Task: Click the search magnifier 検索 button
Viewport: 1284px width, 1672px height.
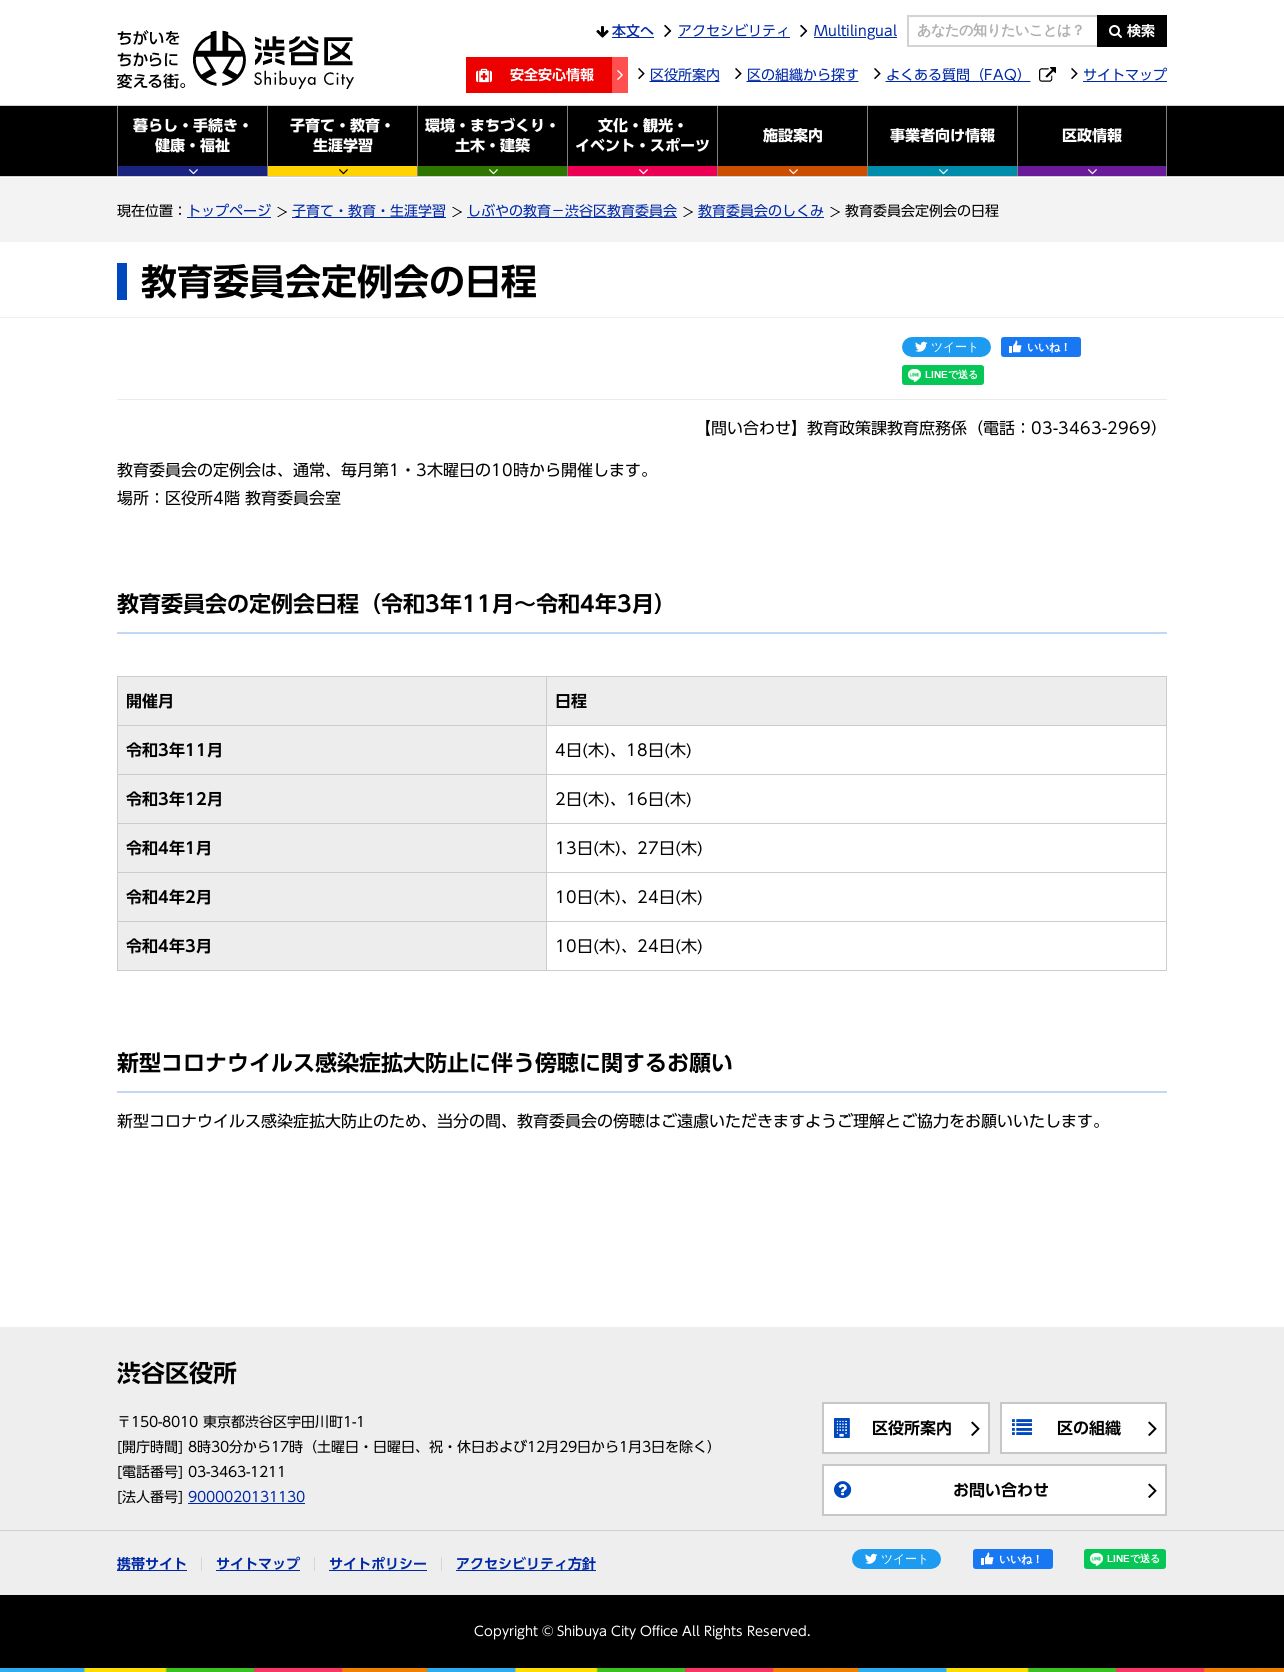Action: (x=1131, y=31)
